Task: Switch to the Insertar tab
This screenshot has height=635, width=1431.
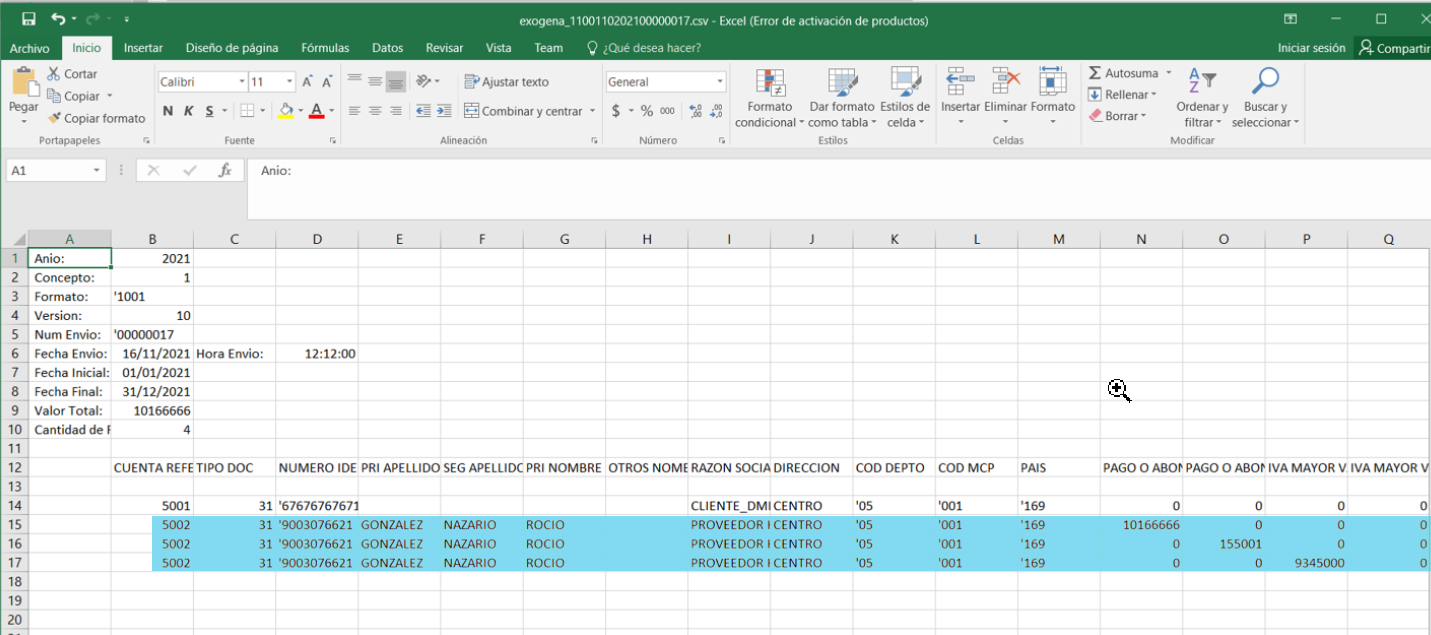Action: [143, 48]
